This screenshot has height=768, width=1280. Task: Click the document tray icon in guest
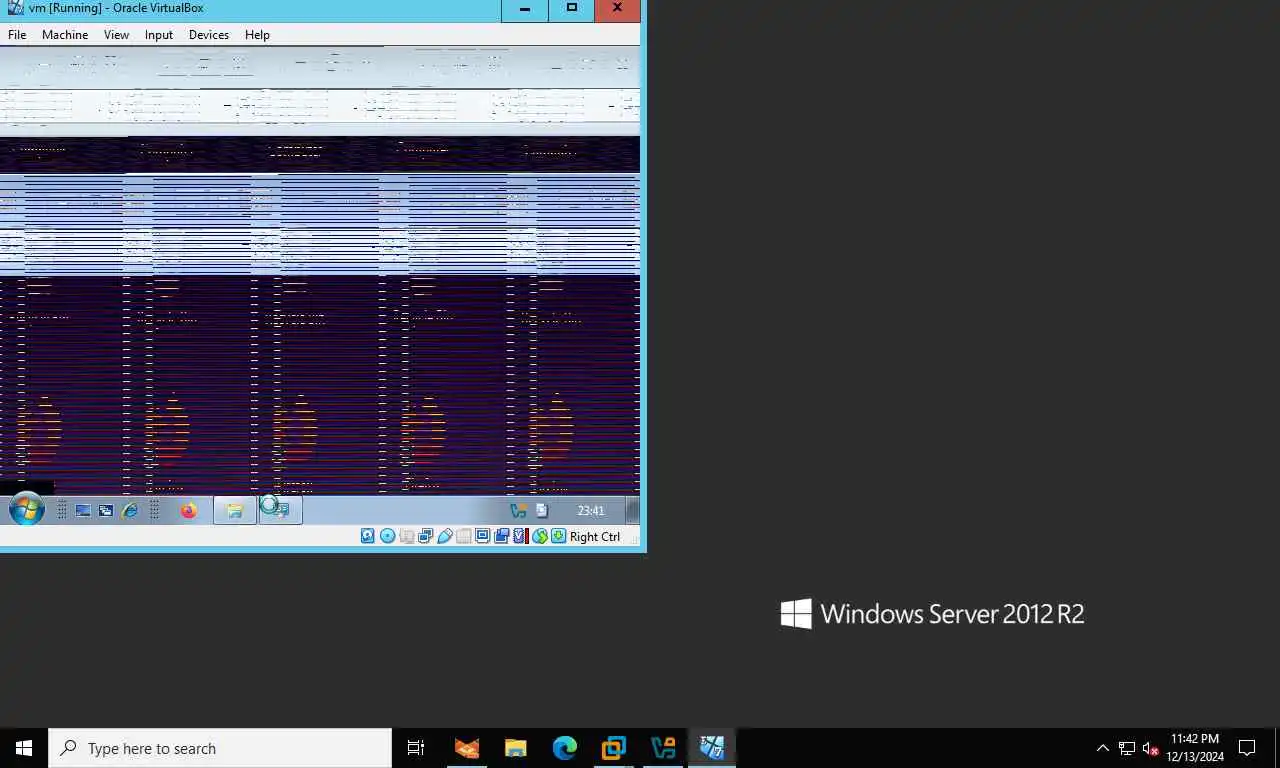542,510
